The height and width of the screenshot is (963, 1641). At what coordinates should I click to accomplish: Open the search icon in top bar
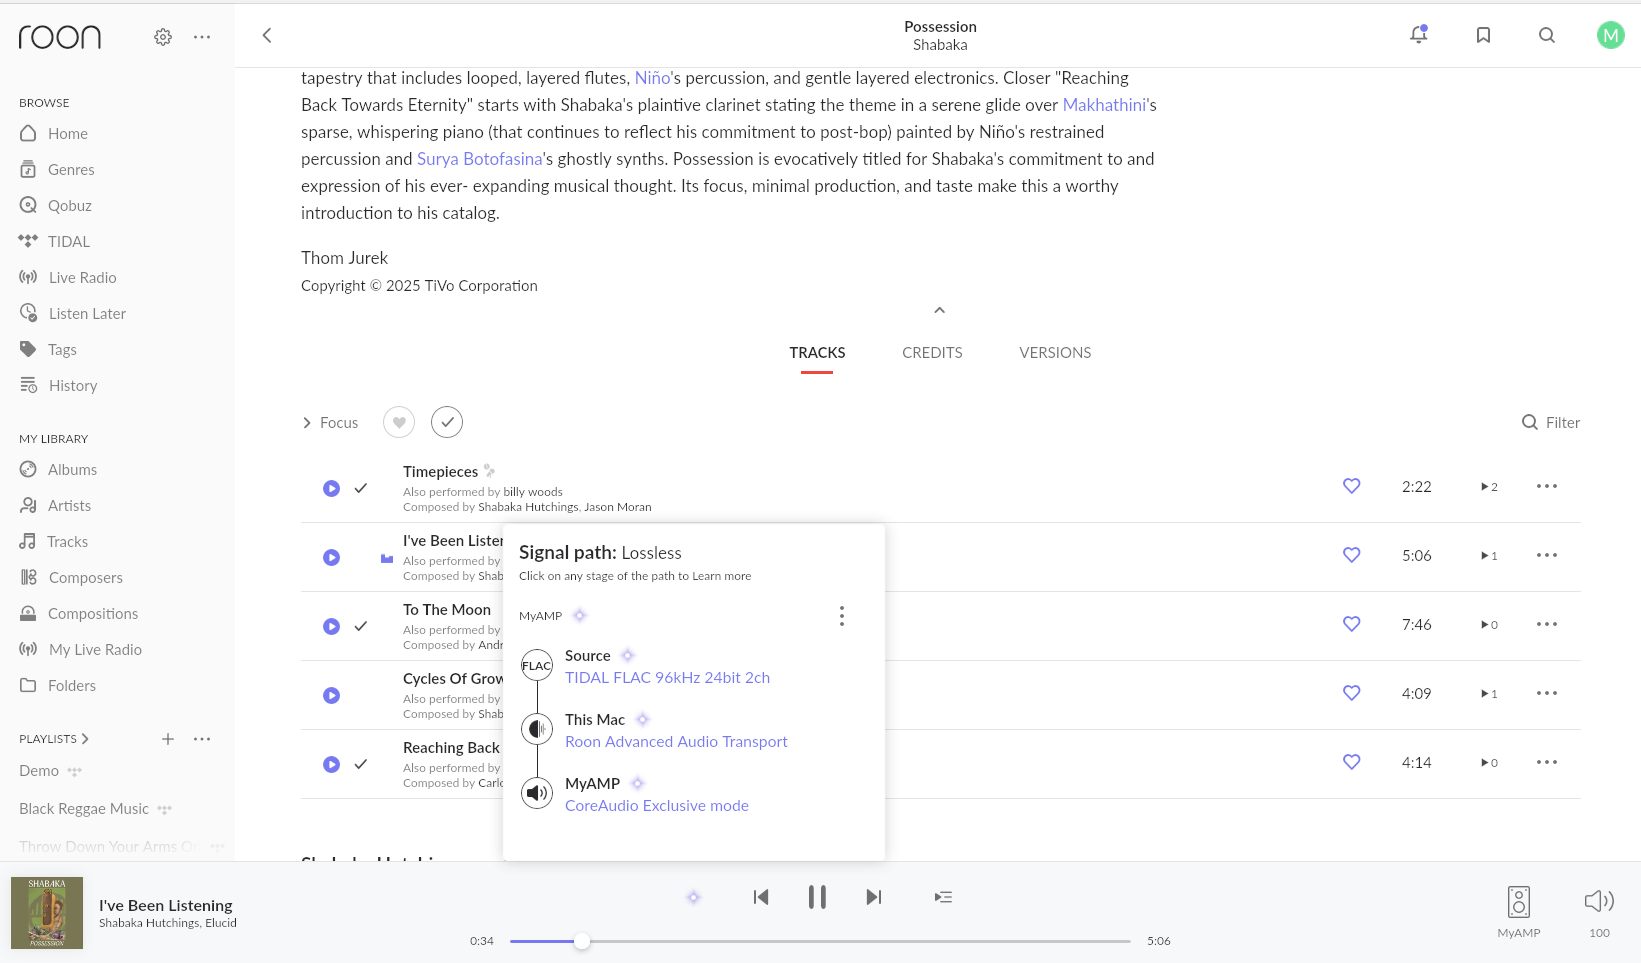1547,35
